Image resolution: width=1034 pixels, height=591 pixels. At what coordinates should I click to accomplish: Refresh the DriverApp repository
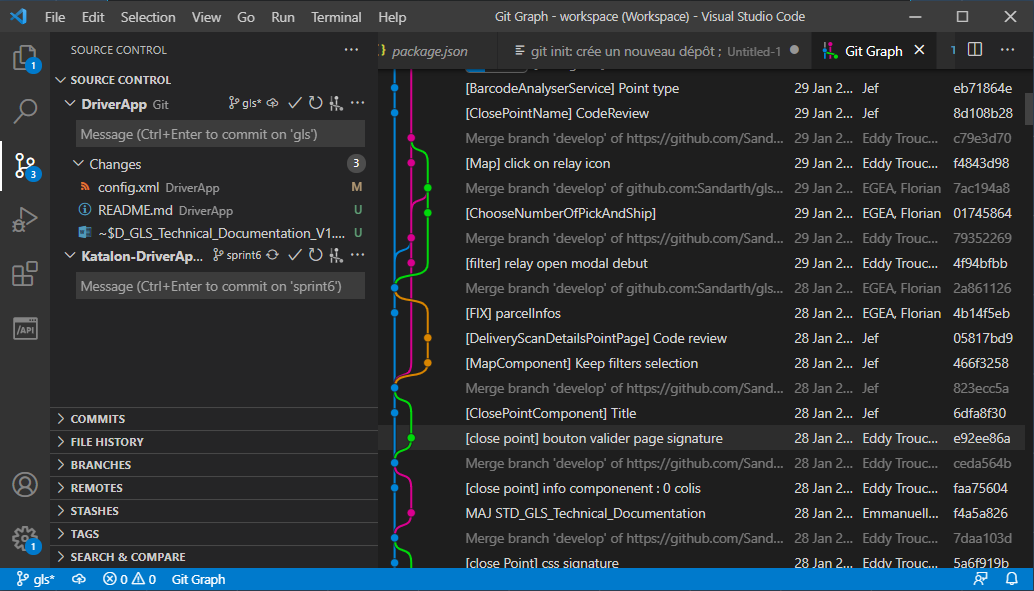pos(316,104)
